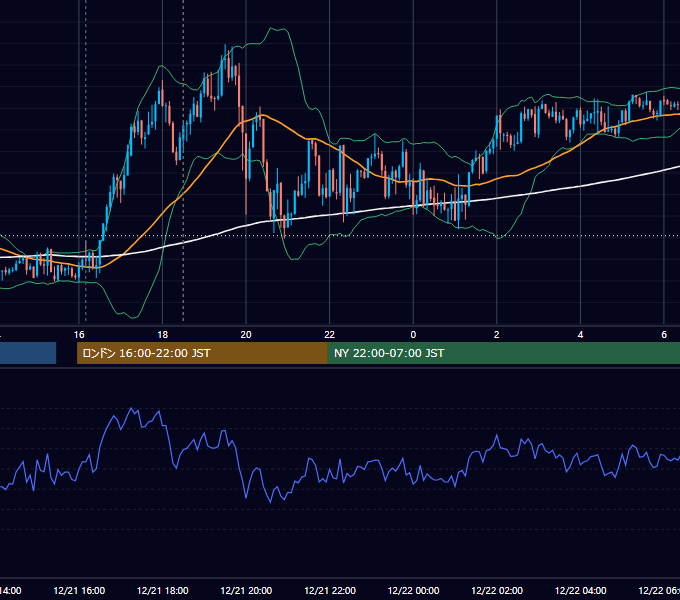Viewport: 680px width, 600px height.
Task: Select the 12/22 02:00 date label
Action: coord(497,590)
